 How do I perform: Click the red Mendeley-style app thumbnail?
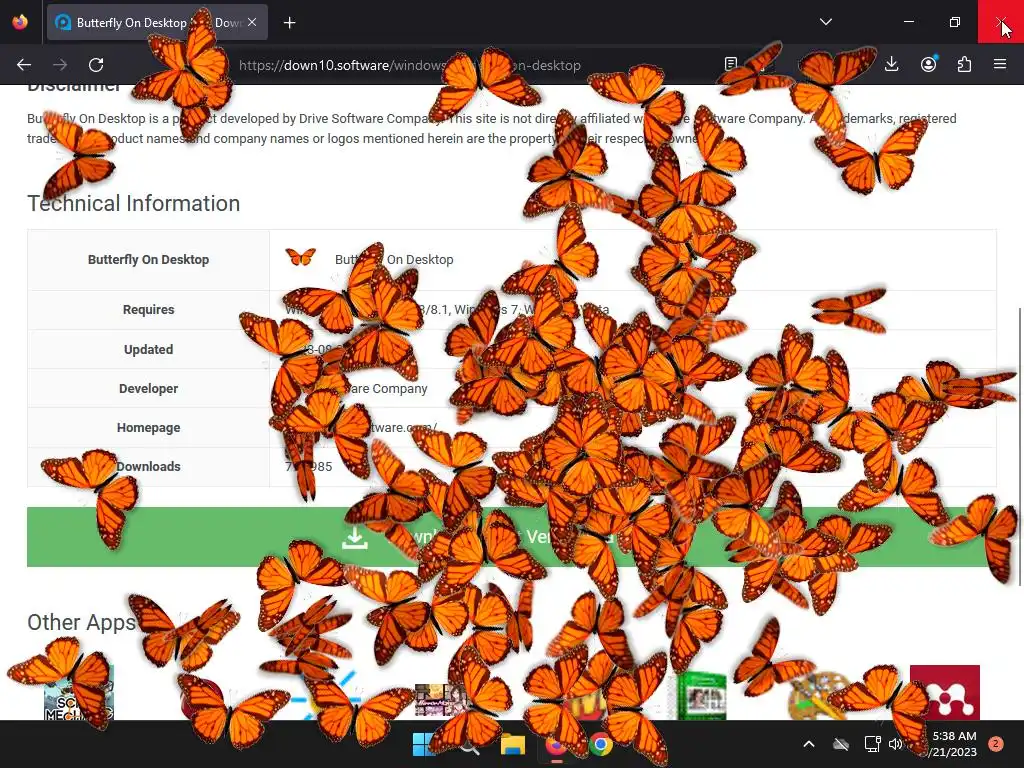[x=945, y=692]
